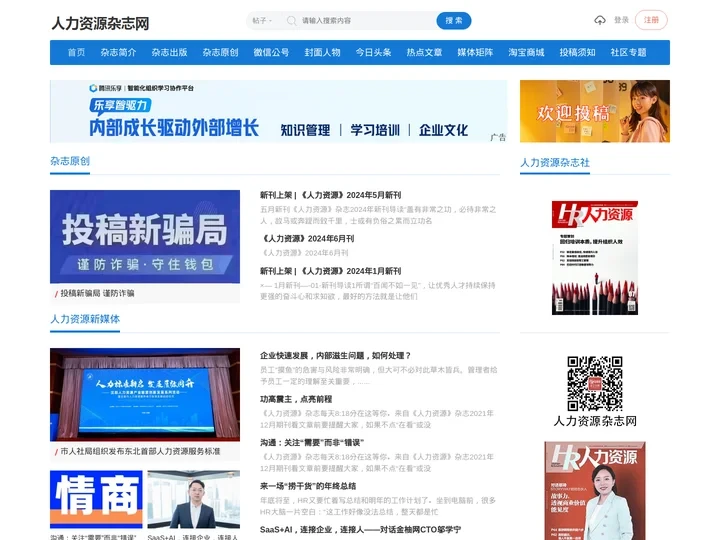
Task: Click the 情商 thumbnail image
Action: (96, 499)
